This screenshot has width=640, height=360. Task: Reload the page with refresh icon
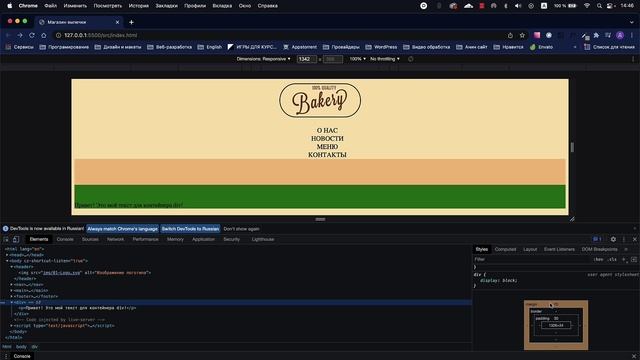pyautogui.click(x=32, y=36)
